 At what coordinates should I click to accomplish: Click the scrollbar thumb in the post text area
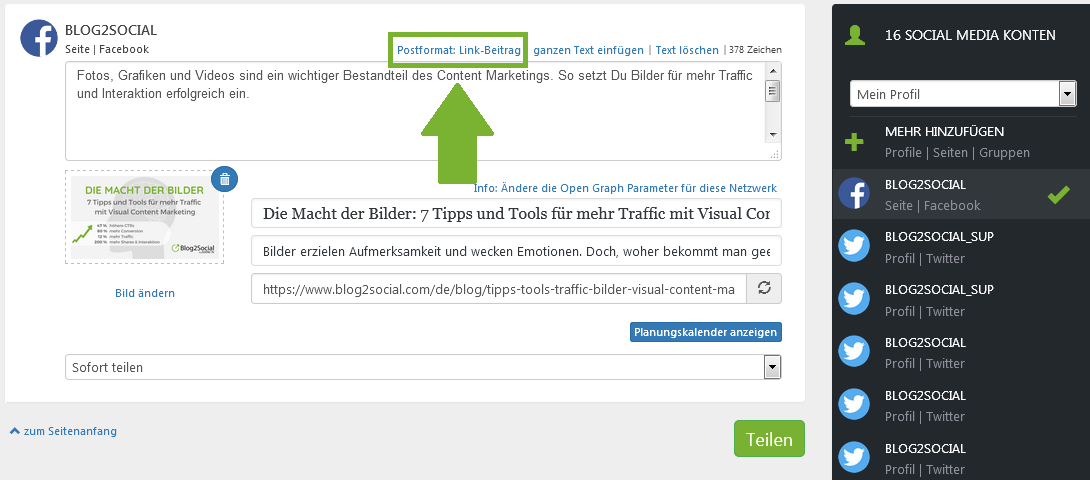click(773, 91)
